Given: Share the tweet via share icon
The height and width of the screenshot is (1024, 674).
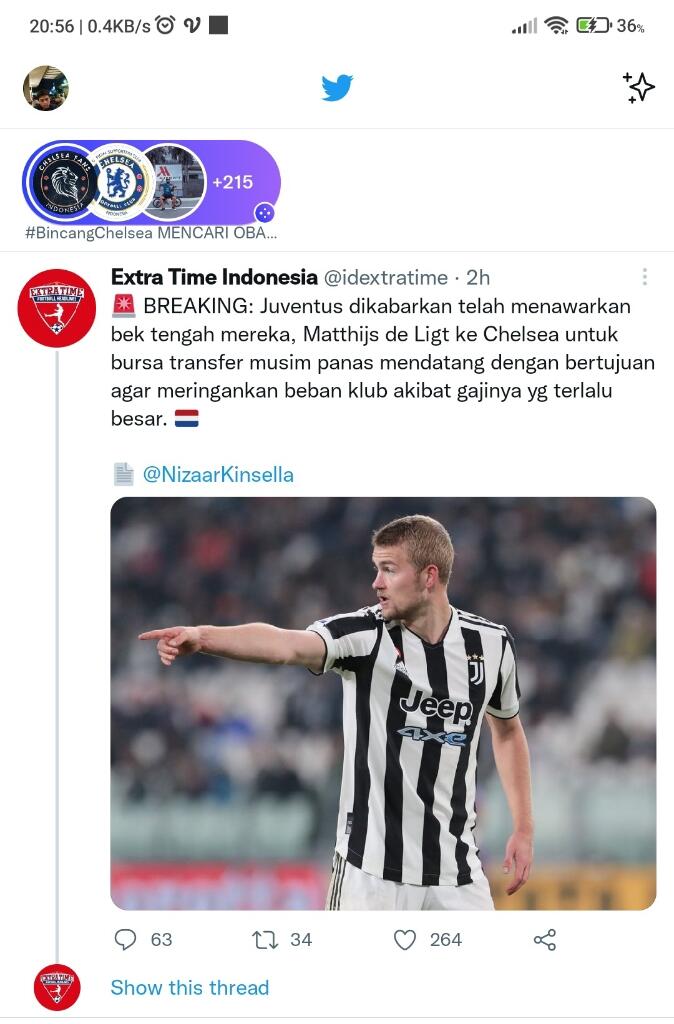Looking at the screenshot, I should pos(545,940).
